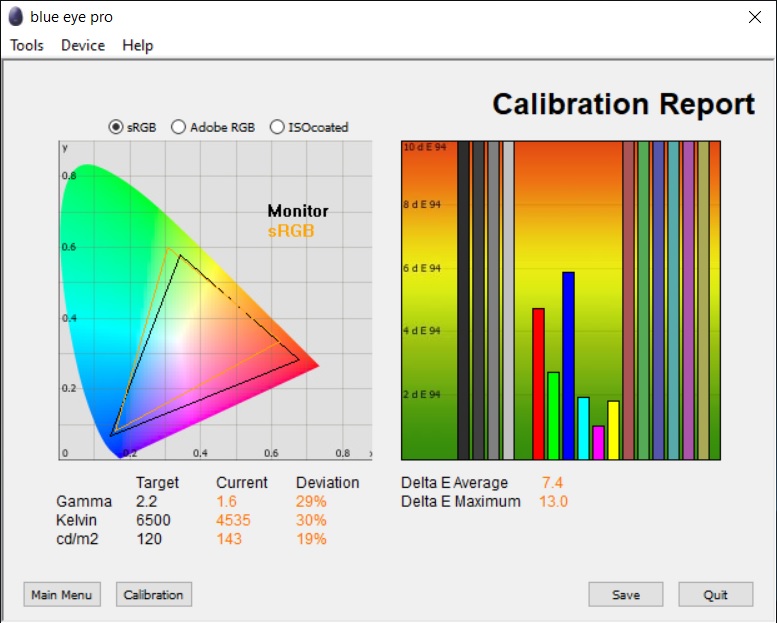Pick the short cyan Delta E bar
Screen dimensions: 777x623
click(583, 427)
